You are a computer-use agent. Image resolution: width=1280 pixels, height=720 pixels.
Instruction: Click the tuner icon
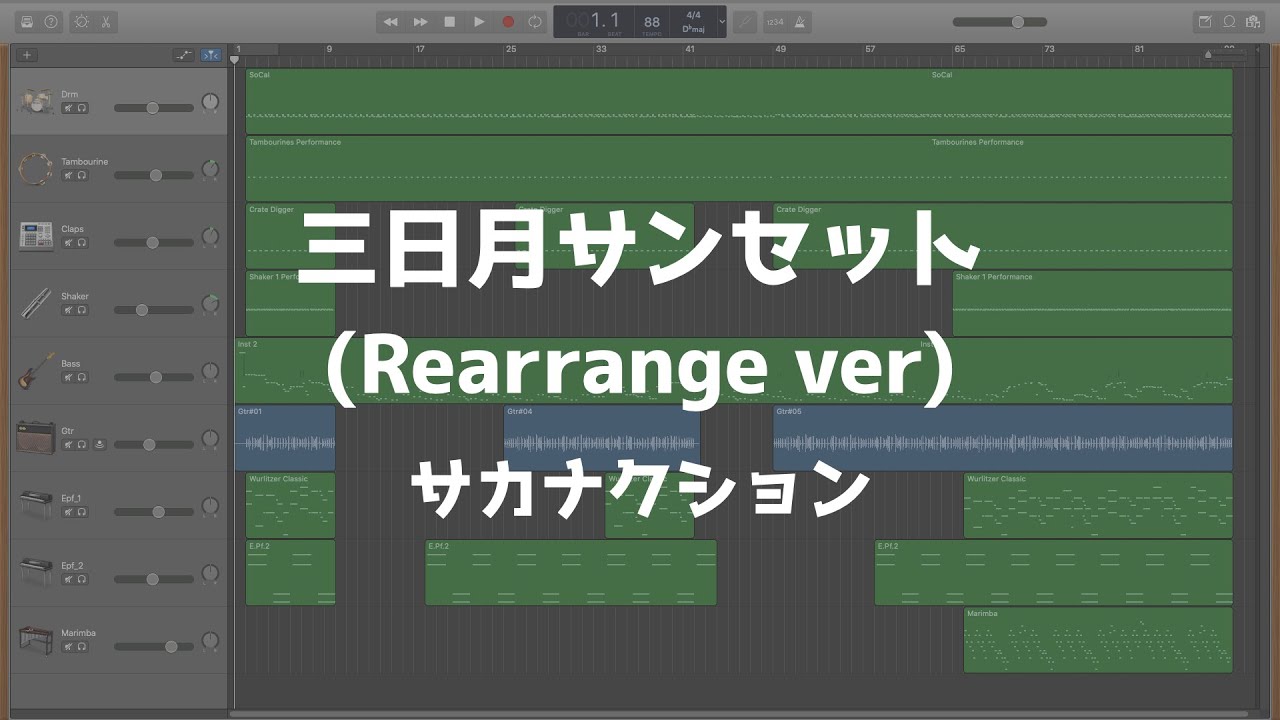point(744,21)
